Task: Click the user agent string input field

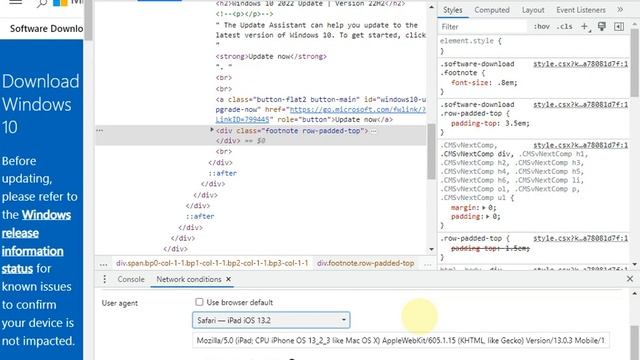Action: click(401, 340)
